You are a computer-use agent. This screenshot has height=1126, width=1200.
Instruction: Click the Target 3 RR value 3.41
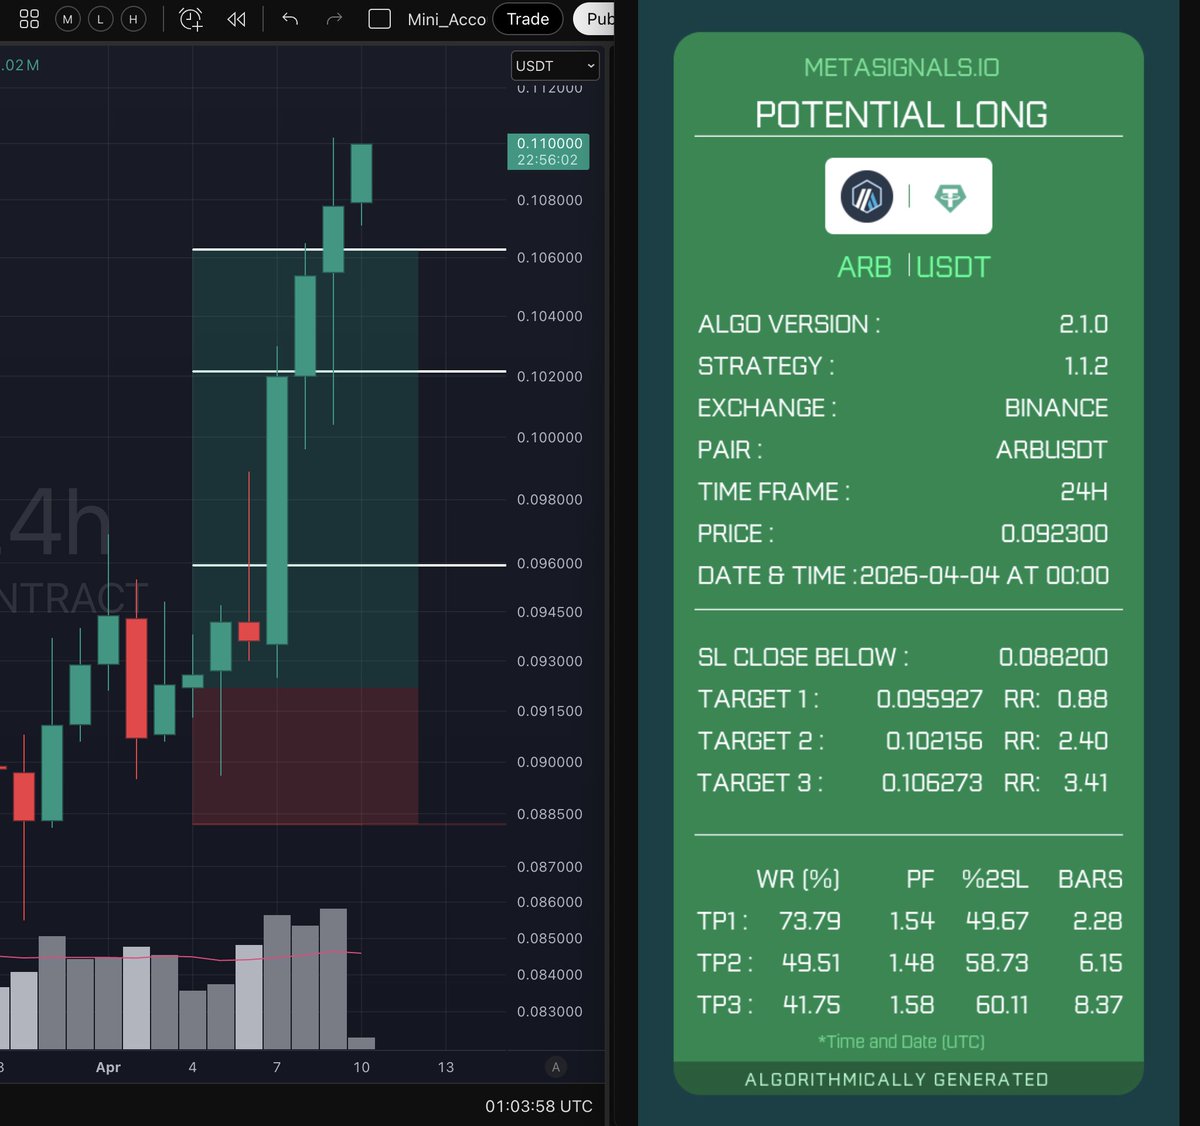1086,783
